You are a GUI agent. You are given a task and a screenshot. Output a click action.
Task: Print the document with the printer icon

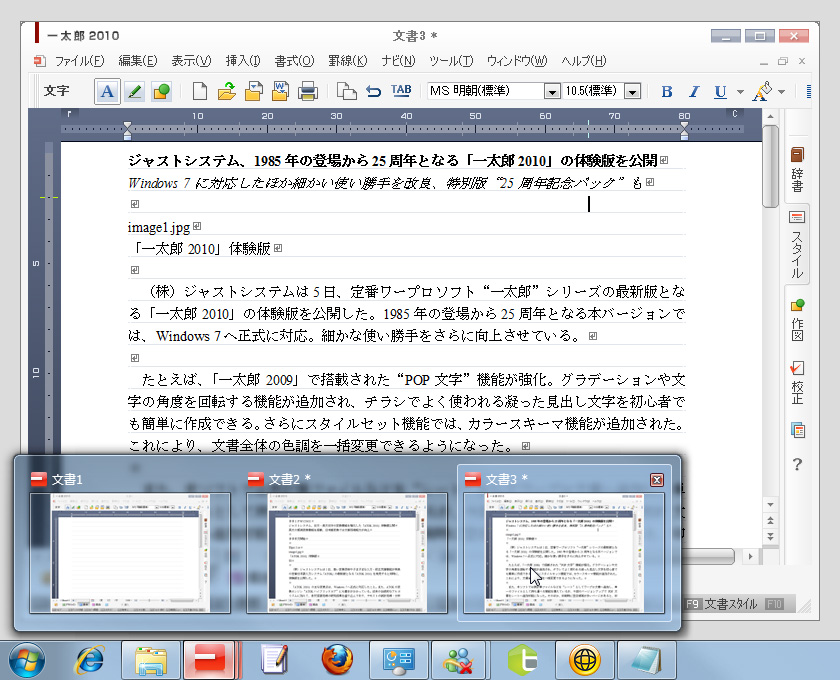coord(308,91)
